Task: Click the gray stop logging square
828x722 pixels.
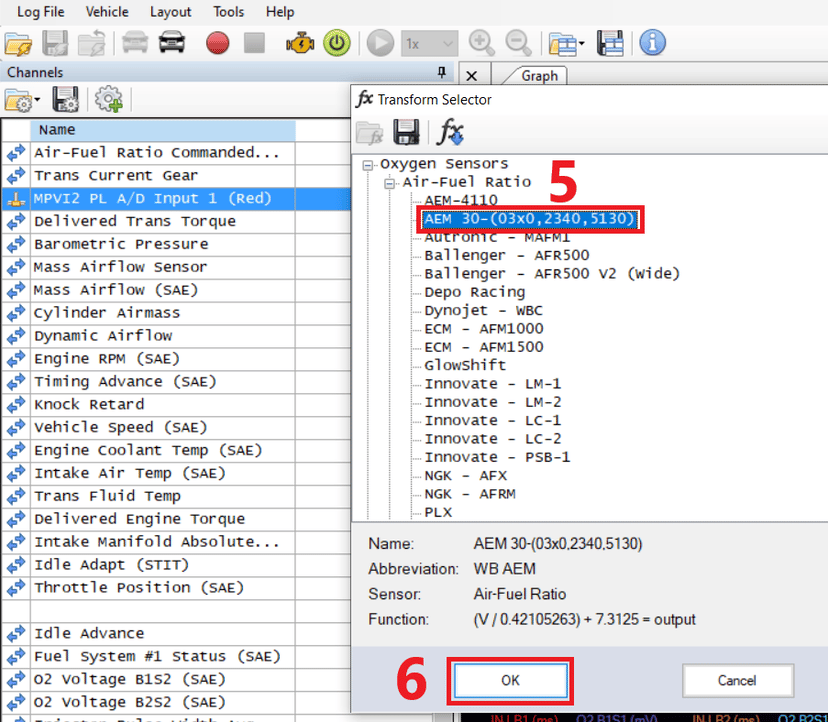Action: (255, 43)
